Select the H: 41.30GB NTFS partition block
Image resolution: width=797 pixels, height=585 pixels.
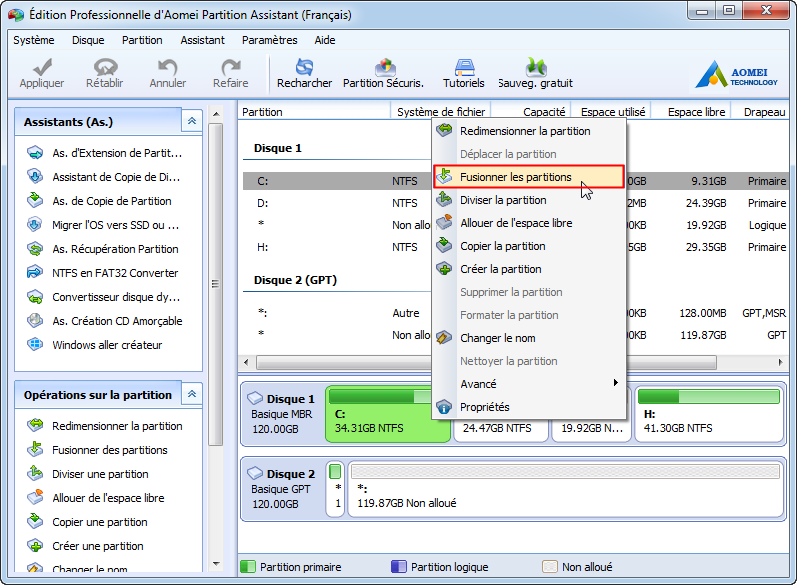point(709,414)
